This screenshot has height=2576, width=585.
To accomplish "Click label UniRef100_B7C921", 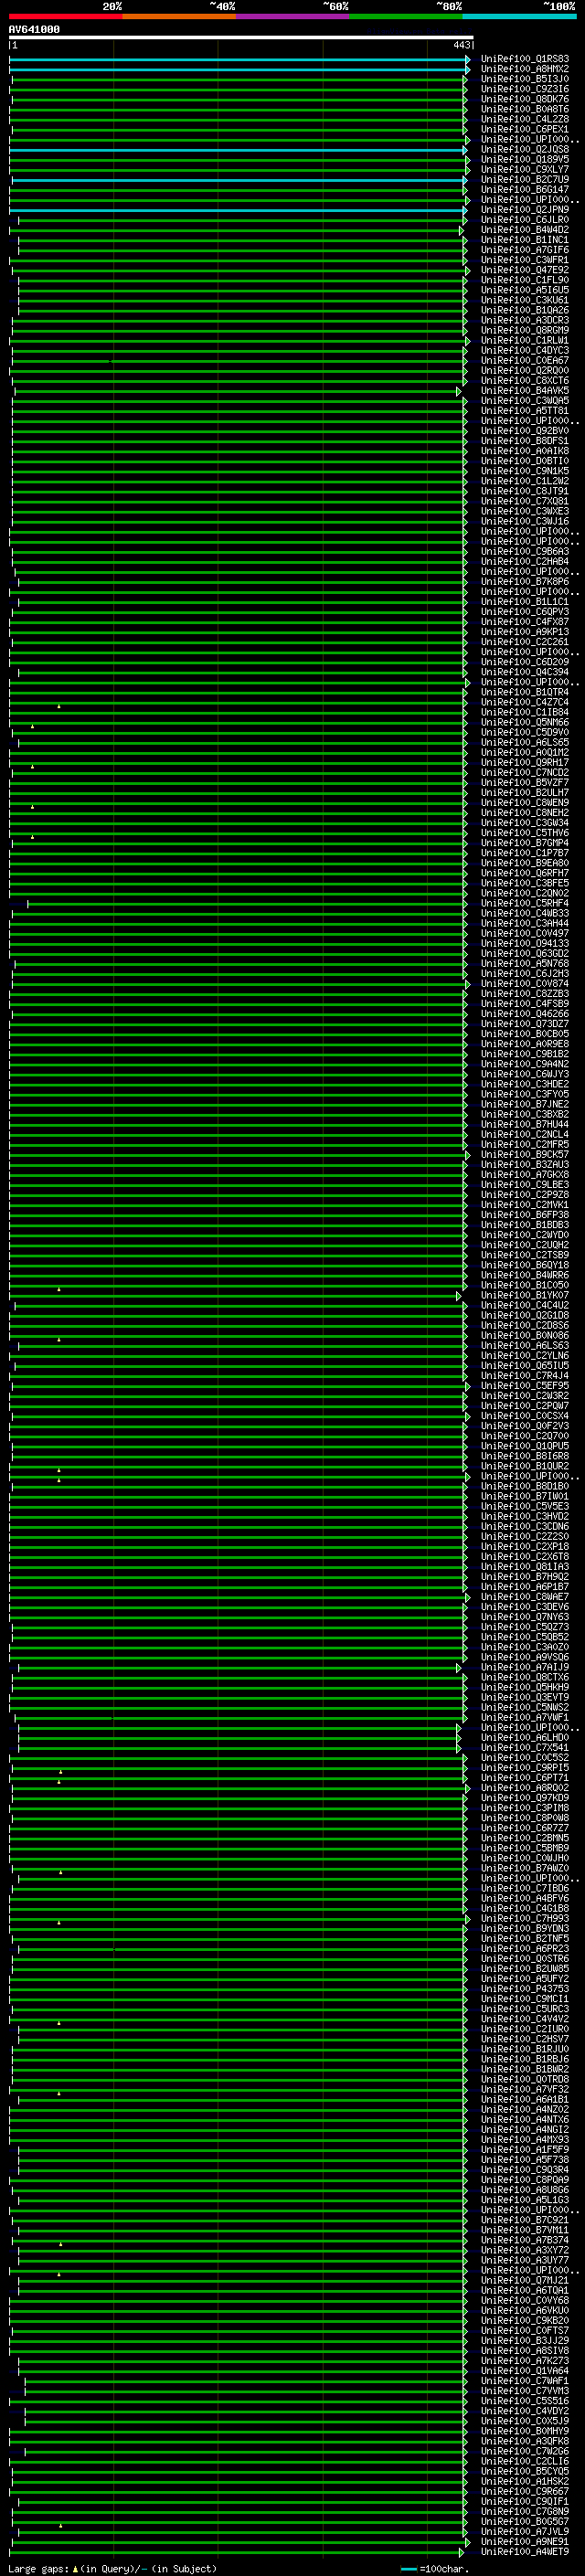I will coord(525,2220).
